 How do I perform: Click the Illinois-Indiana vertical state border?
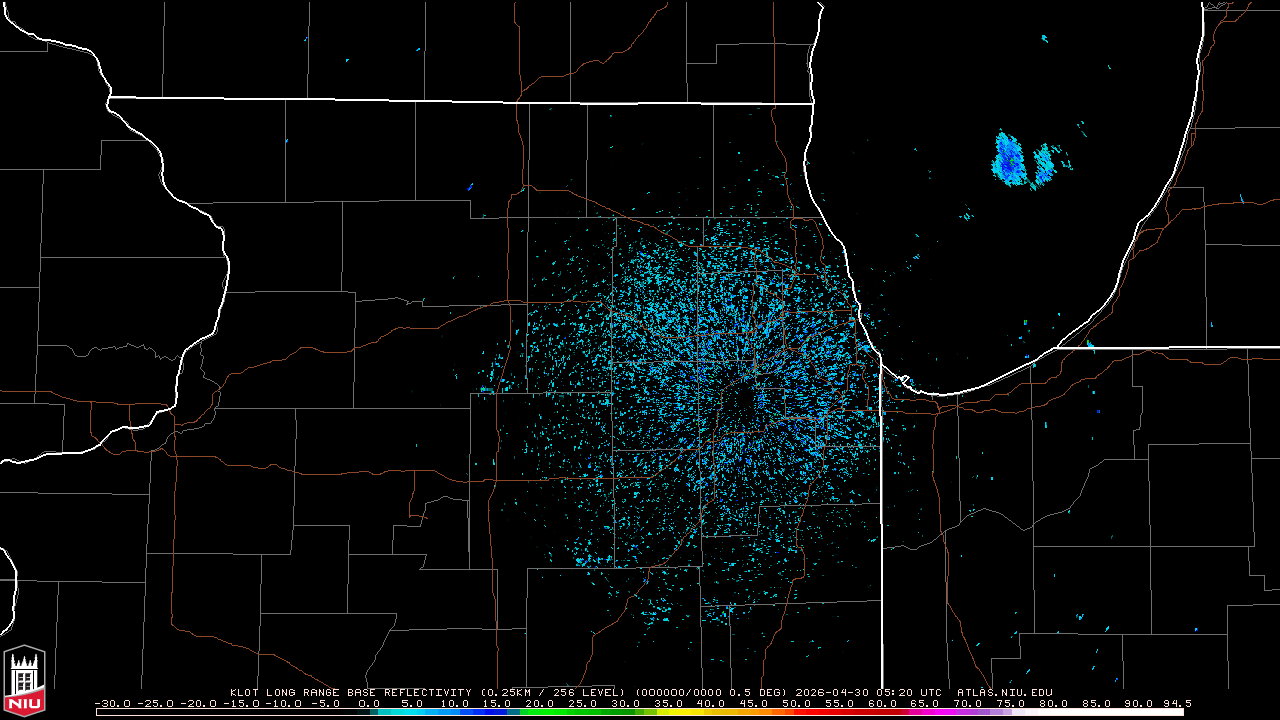point(881,520)
